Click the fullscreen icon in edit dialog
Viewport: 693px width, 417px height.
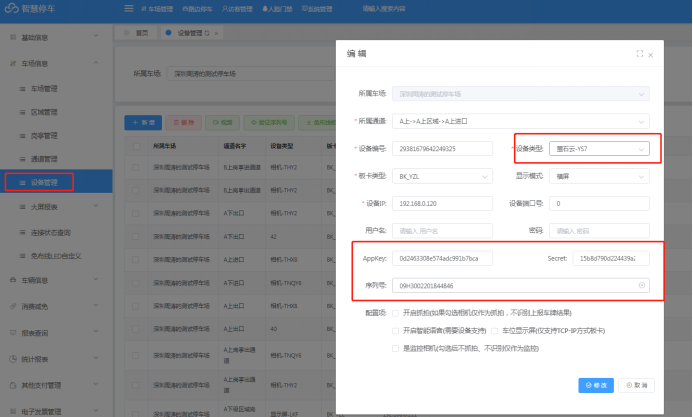click(x=640, y=53)
